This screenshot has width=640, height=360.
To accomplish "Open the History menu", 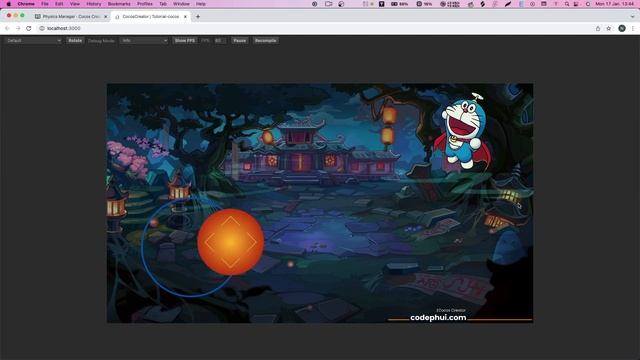I will (x=93, y=4).
